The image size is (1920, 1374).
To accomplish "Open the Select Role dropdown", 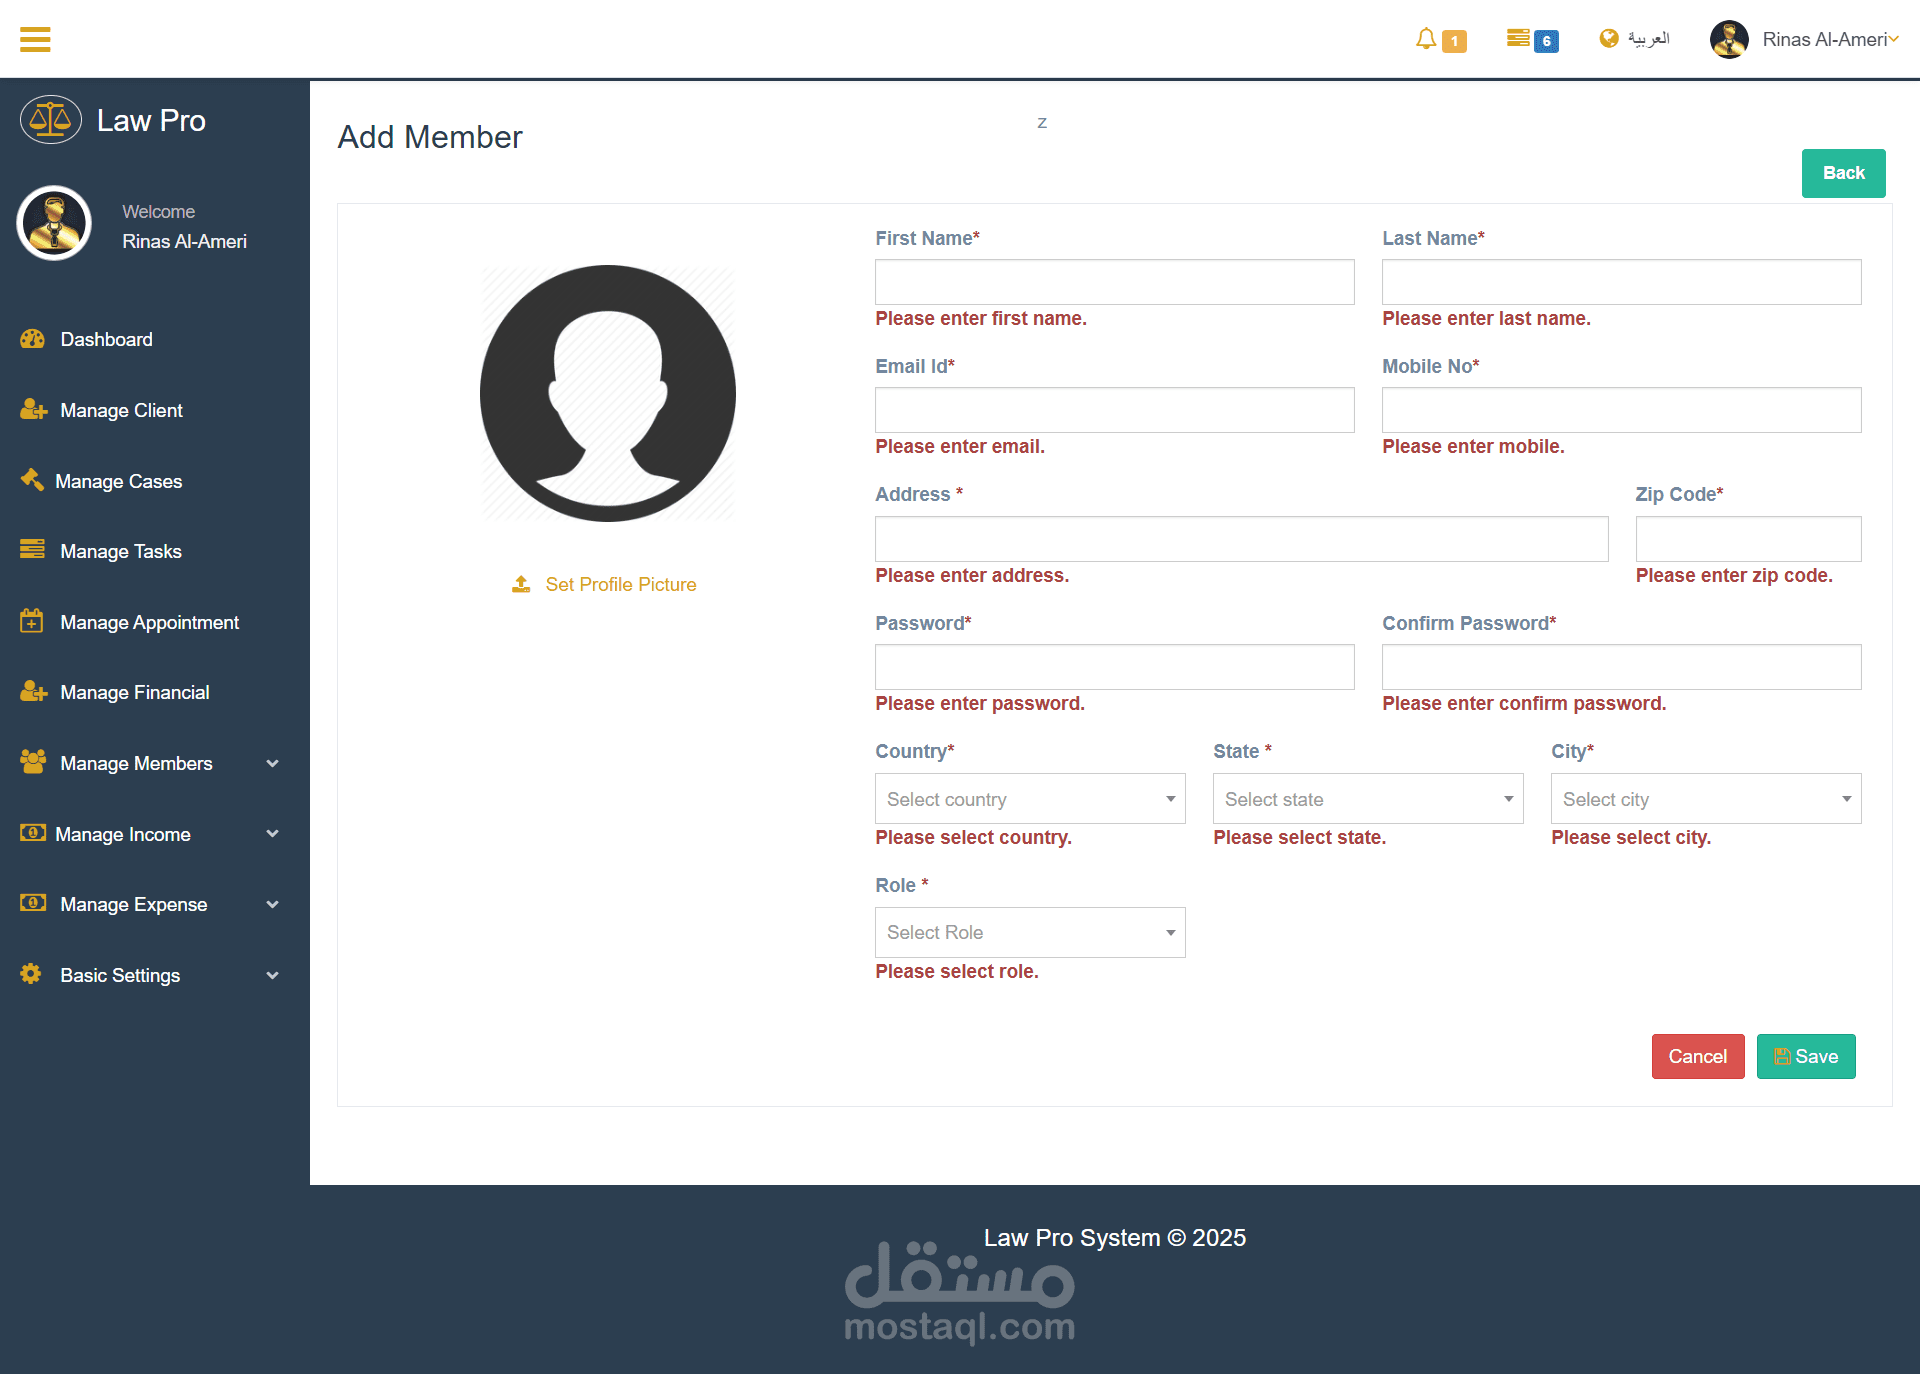I will pyautogui.click(x=1030, y=932).
